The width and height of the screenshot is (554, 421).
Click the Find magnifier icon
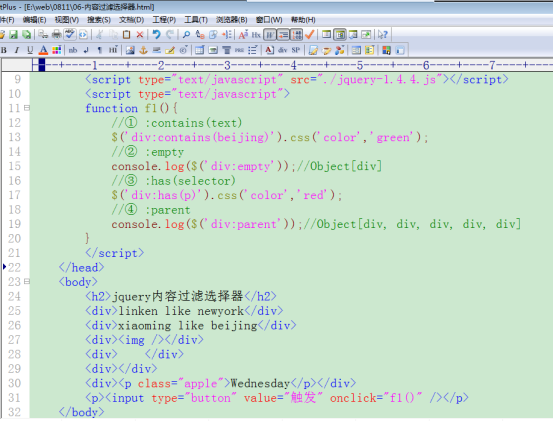186,34
